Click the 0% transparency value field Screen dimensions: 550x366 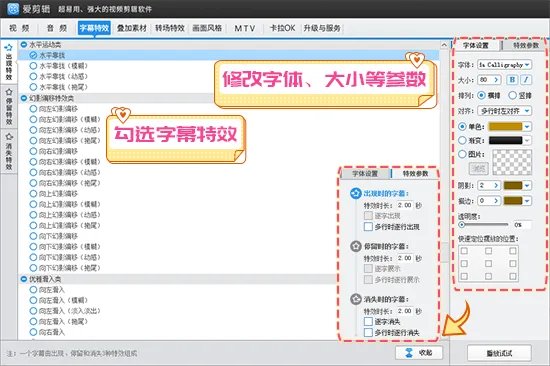tap(522, 225)
